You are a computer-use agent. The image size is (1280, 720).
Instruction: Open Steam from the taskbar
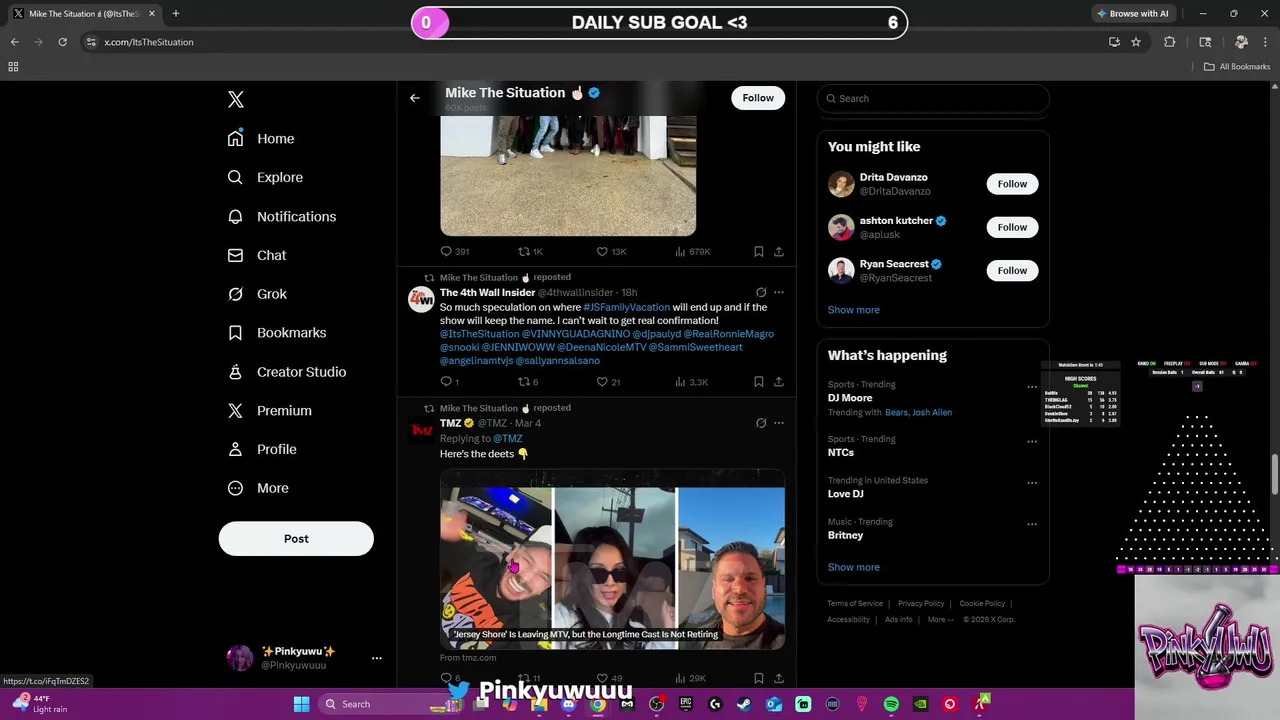(x=744, y=704)
